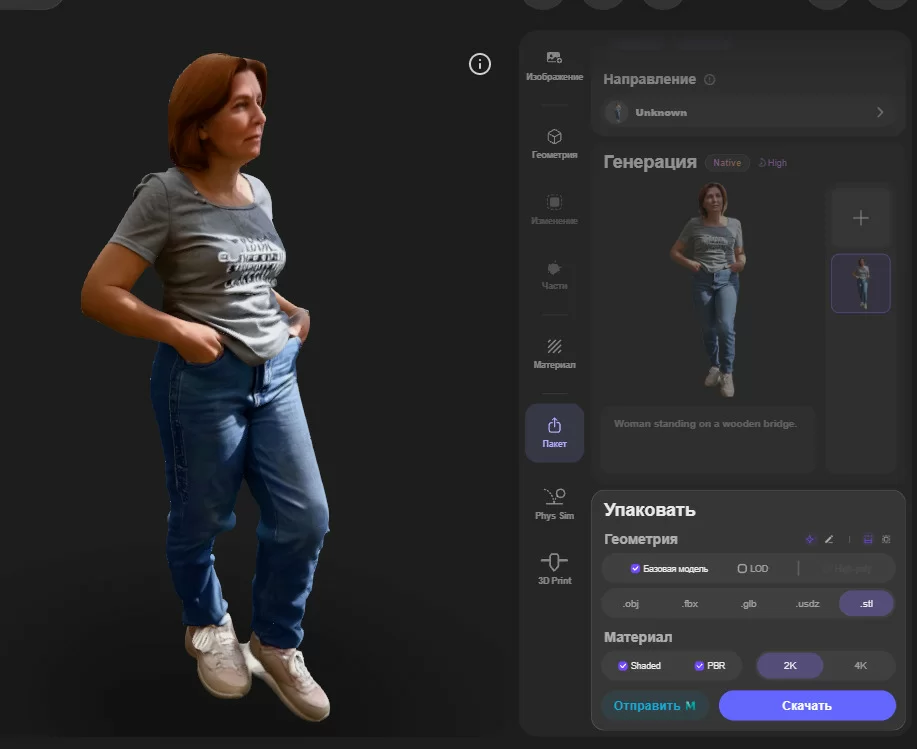The image size is (917, 749).
Task: Choose the .obj export format
Action: [630, 603]
